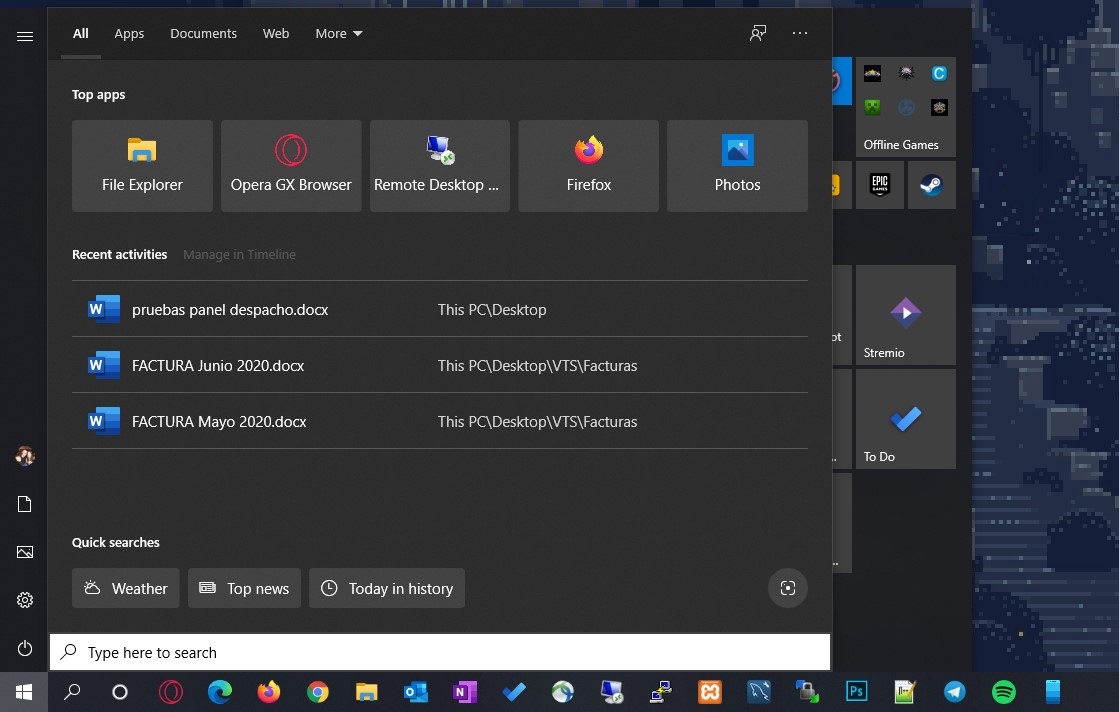Open Settings gear in the Start sidebar
1119x712 pixels.
click(24, 600)
